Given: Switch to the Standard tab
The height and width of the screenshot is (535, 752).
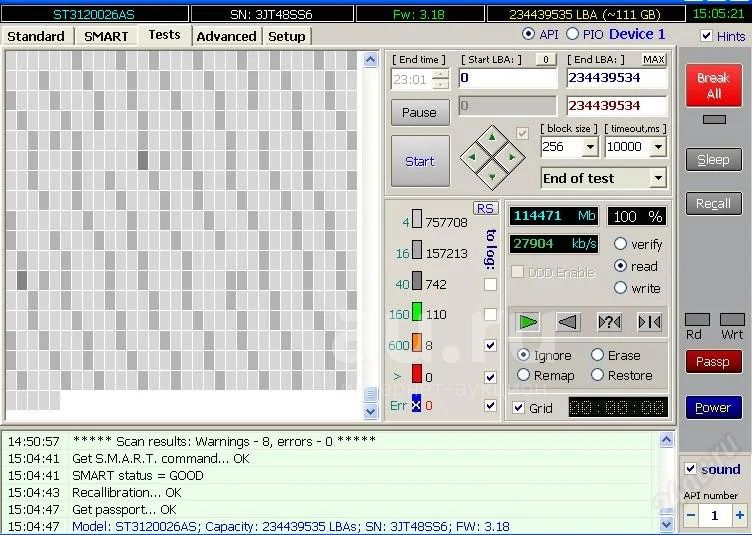Looking at the screenshot, I should pos(36,36).
